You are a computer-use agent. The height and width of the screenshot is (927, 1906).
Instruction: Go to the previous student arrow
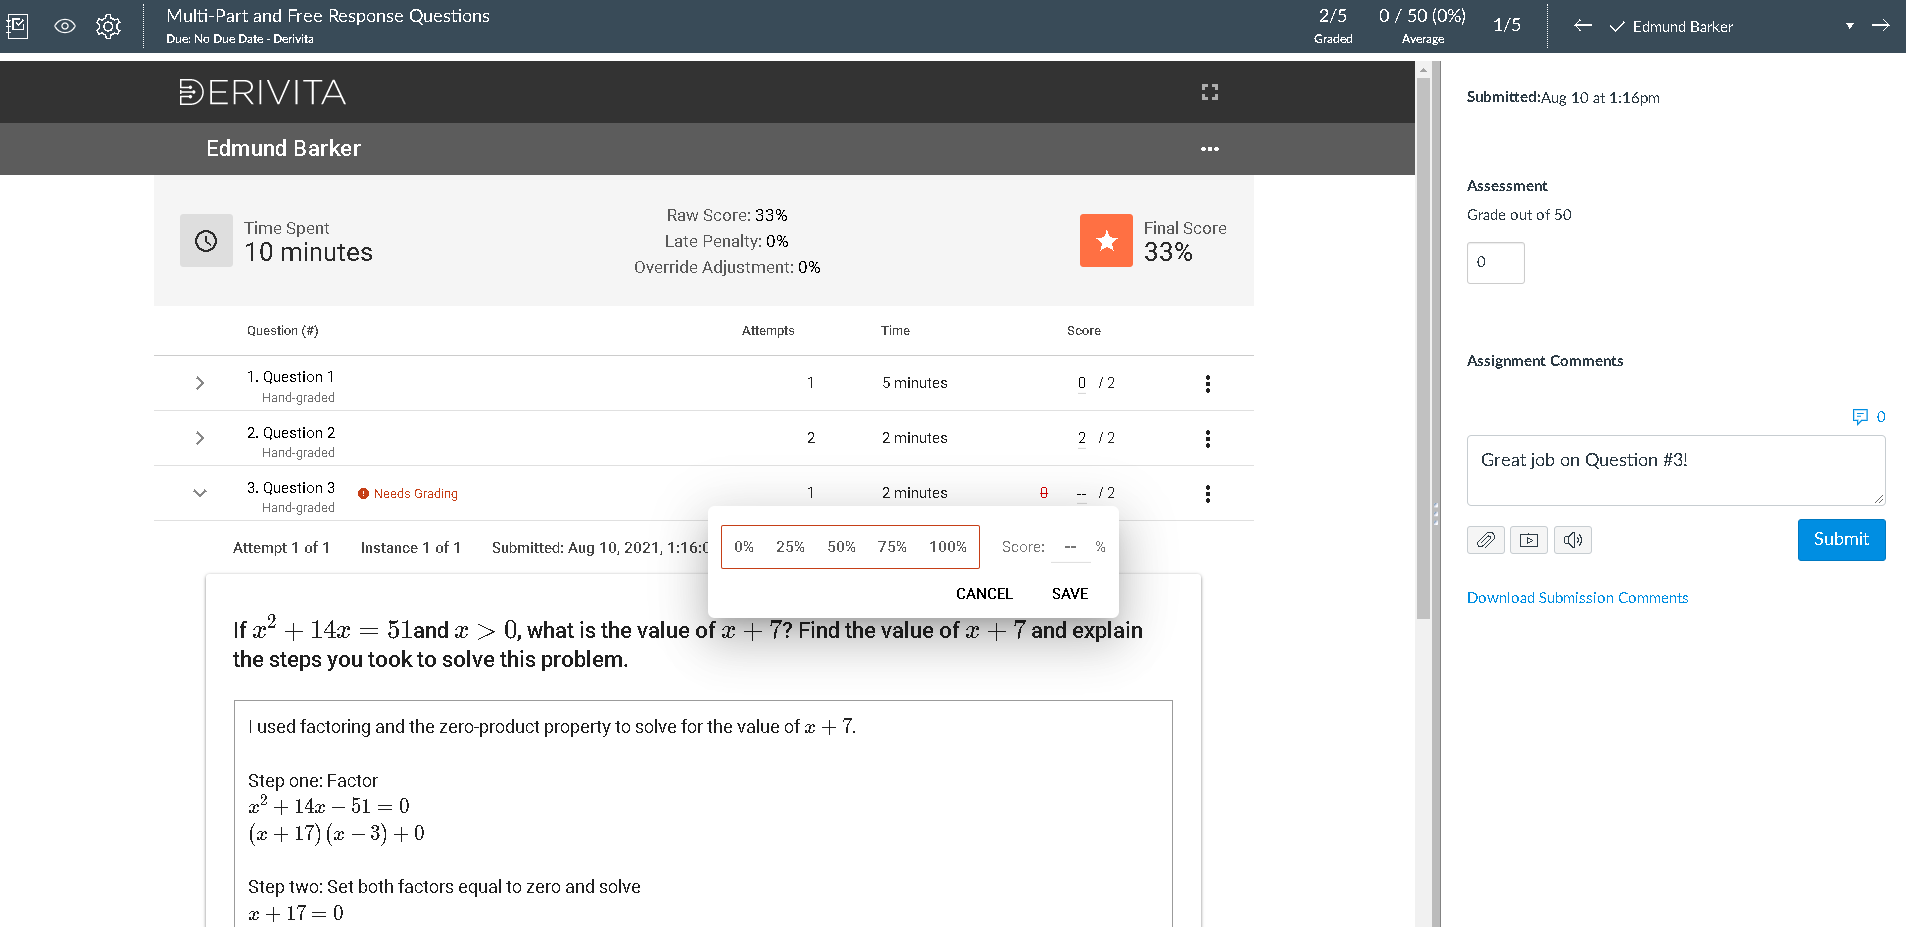(1582, 26)
